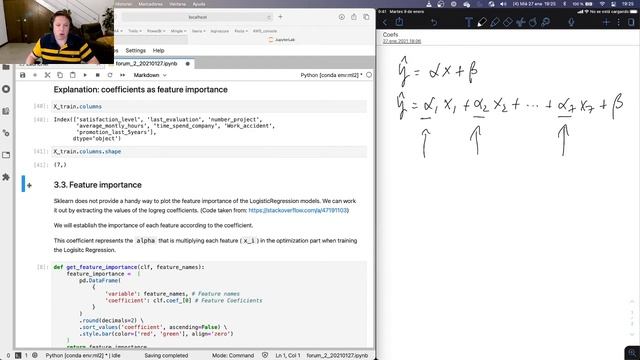The height and width of the screenshot is (360, 640).
Task: Select the Explanation coefficients heading text
Action: [141, 90]
